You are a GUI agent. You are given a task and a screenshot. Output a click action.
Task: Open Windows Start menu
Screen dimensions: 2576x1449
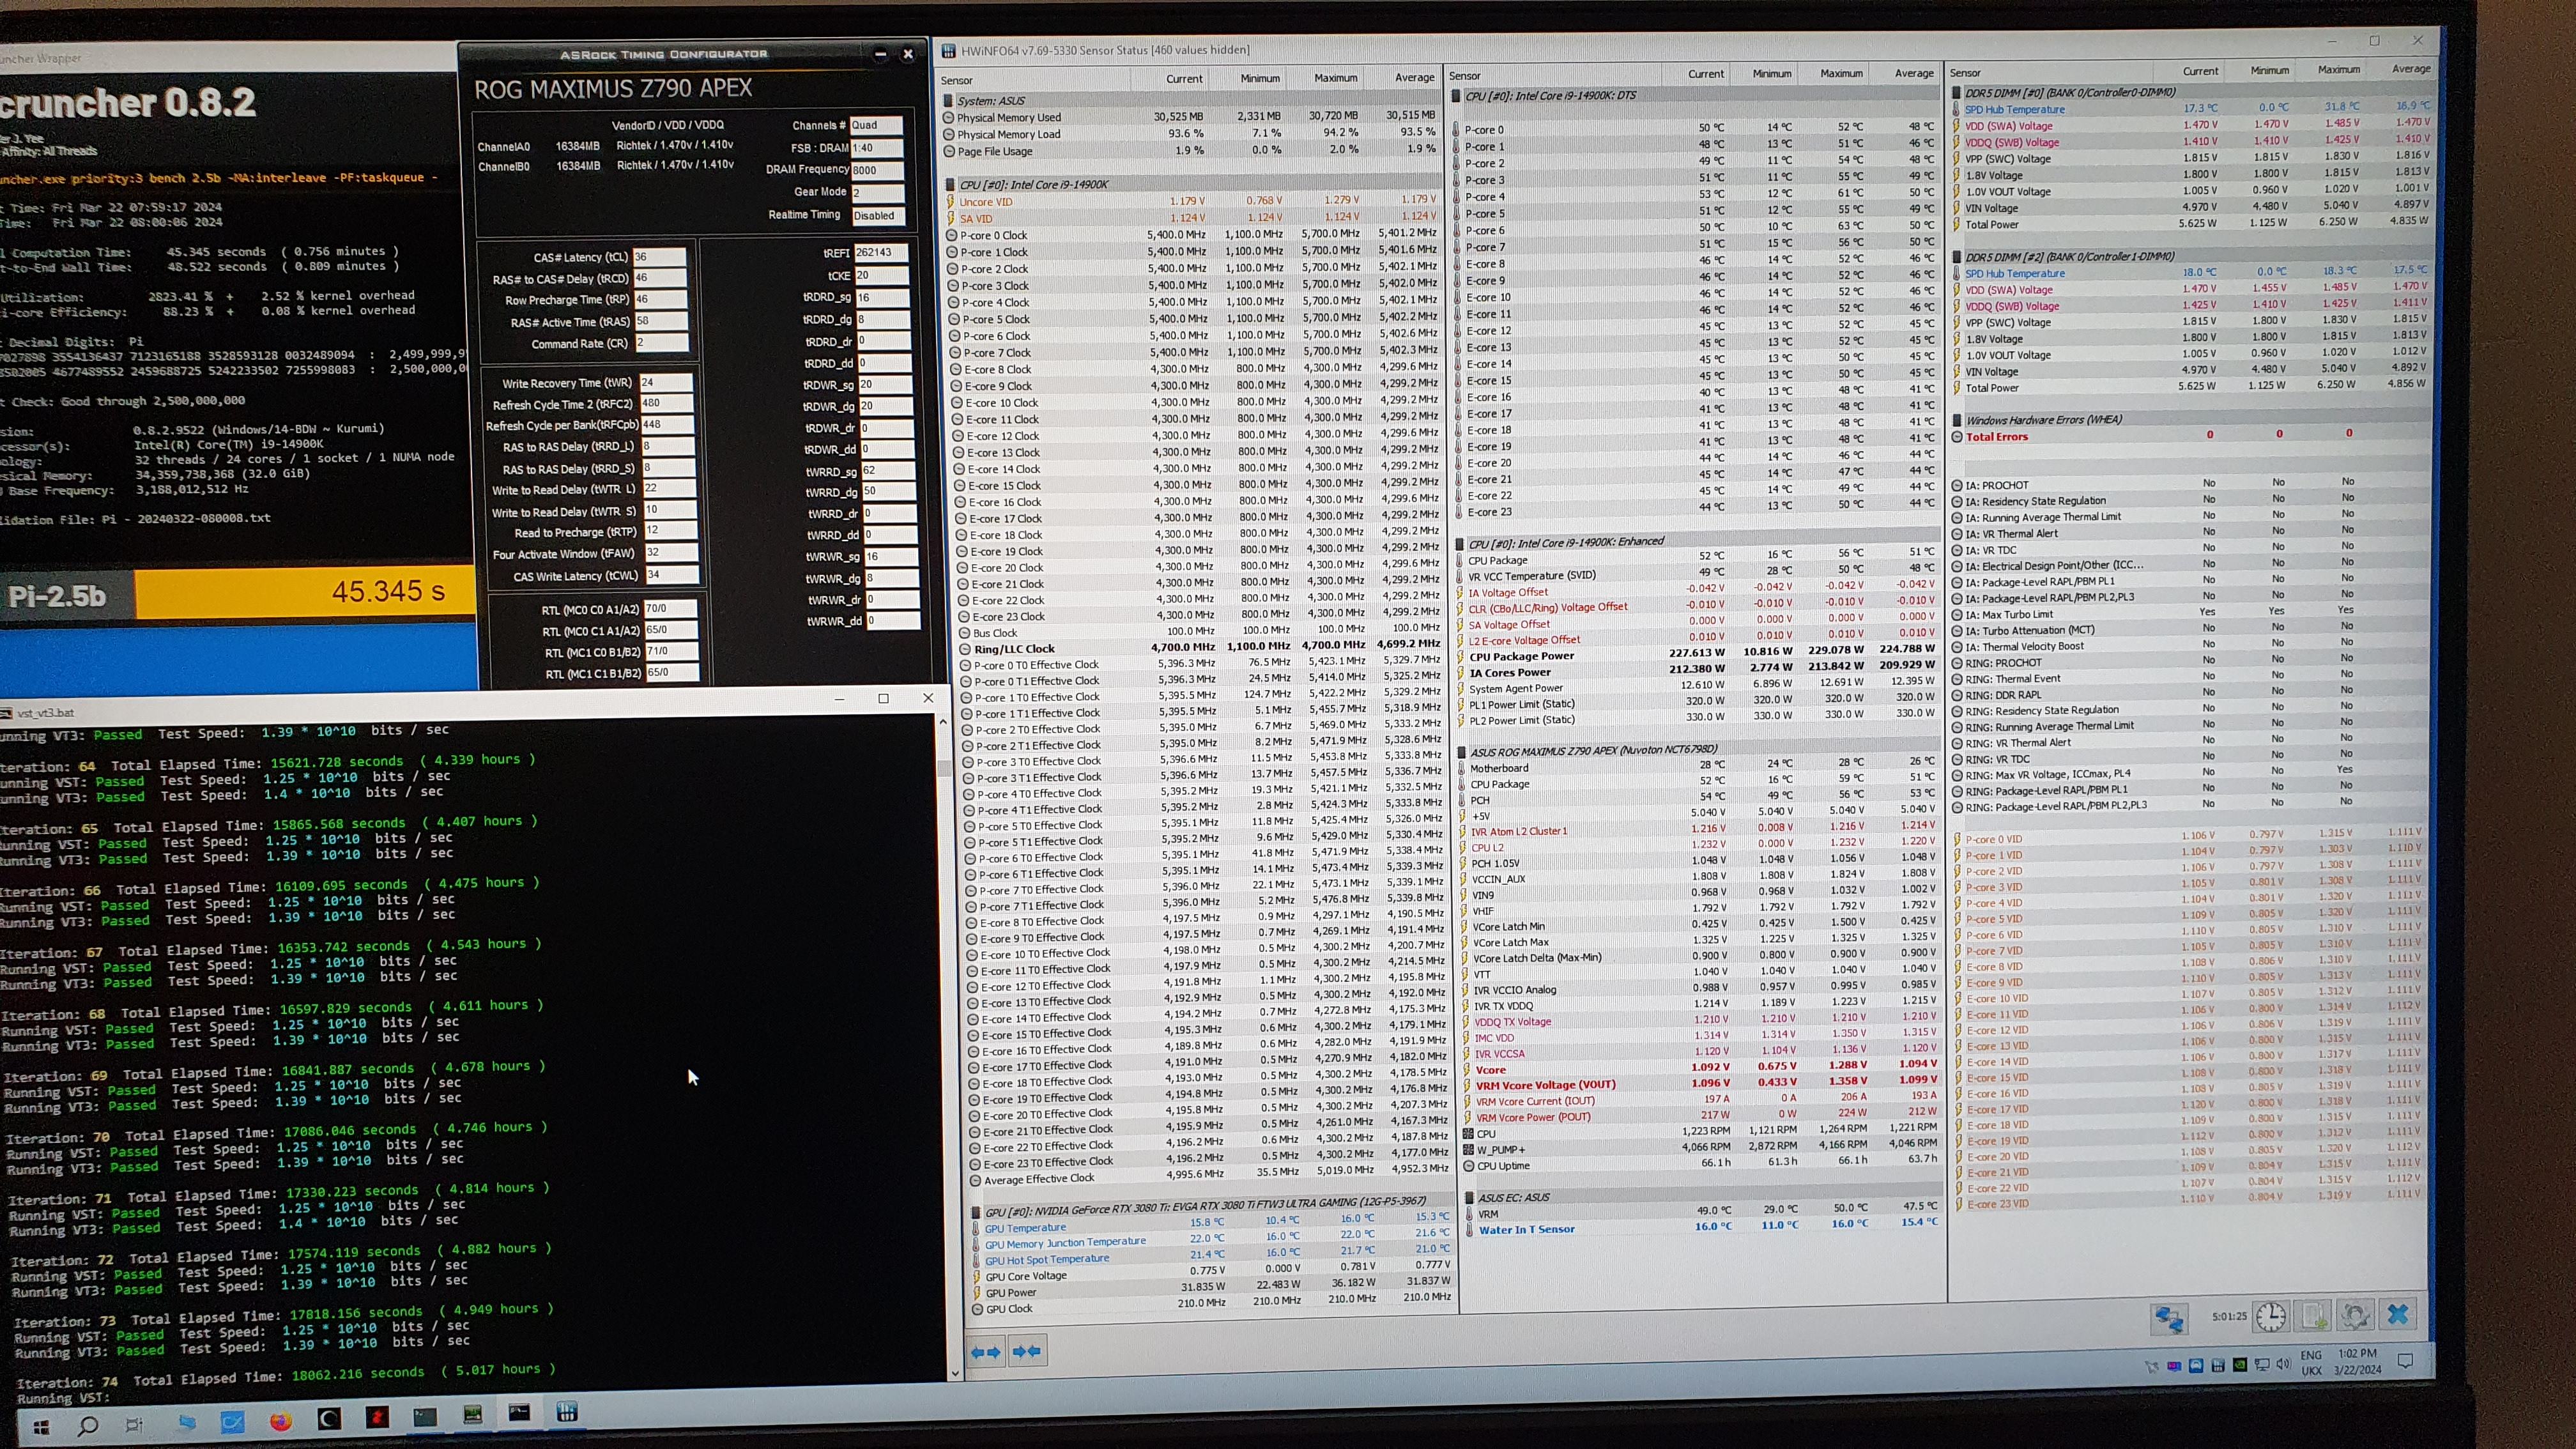point(41,1426)
